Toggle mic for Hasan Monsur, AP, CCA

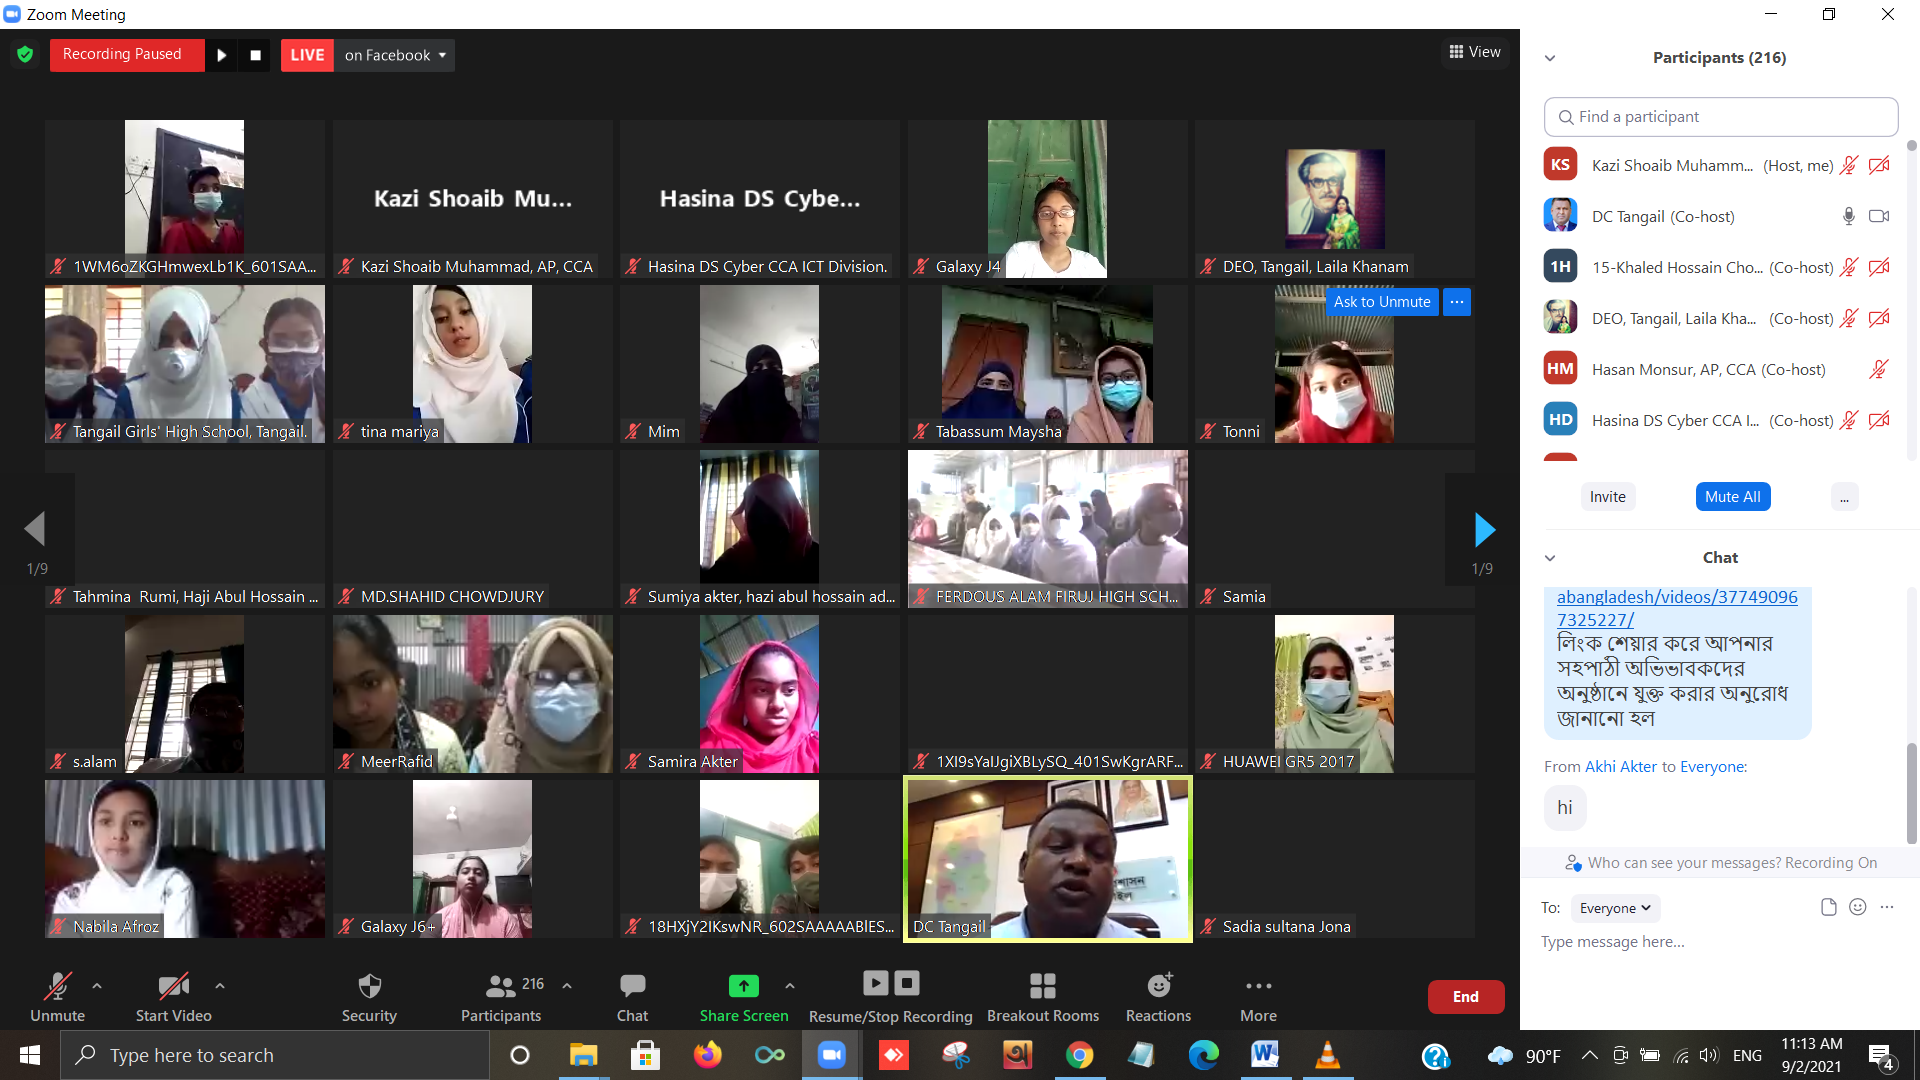pos(1879,370)
